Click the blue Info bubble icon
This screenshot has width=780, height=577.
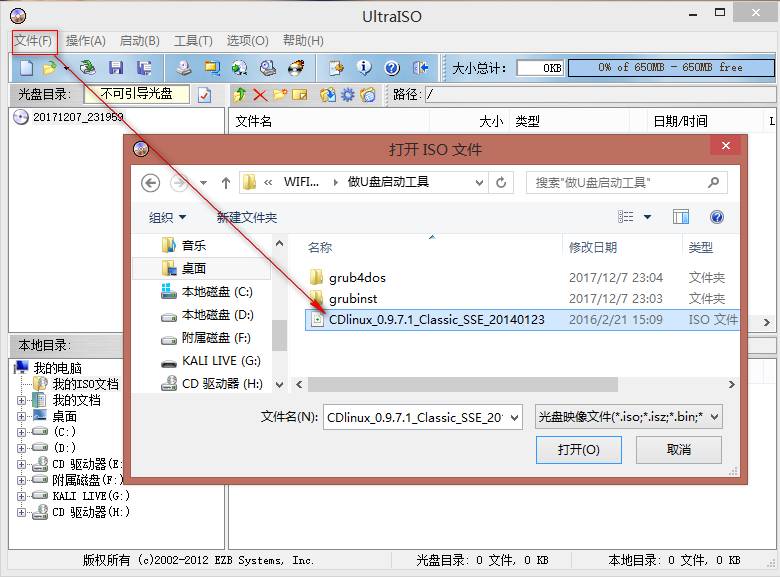364,68
